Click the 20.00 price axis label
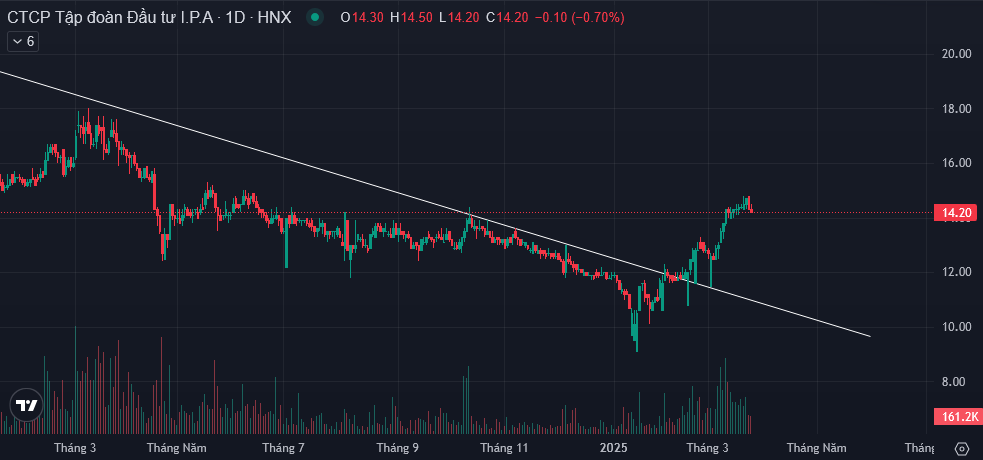Screen dimensions: 983x460 pyautogui.click(x=956, y=55)
